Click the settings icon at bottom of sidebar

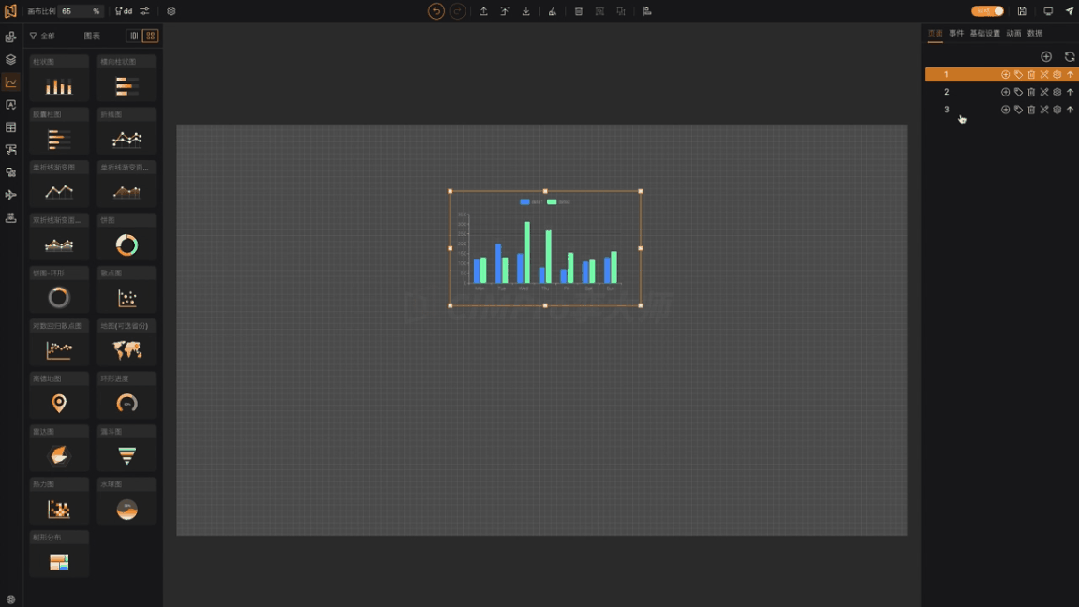11,599
